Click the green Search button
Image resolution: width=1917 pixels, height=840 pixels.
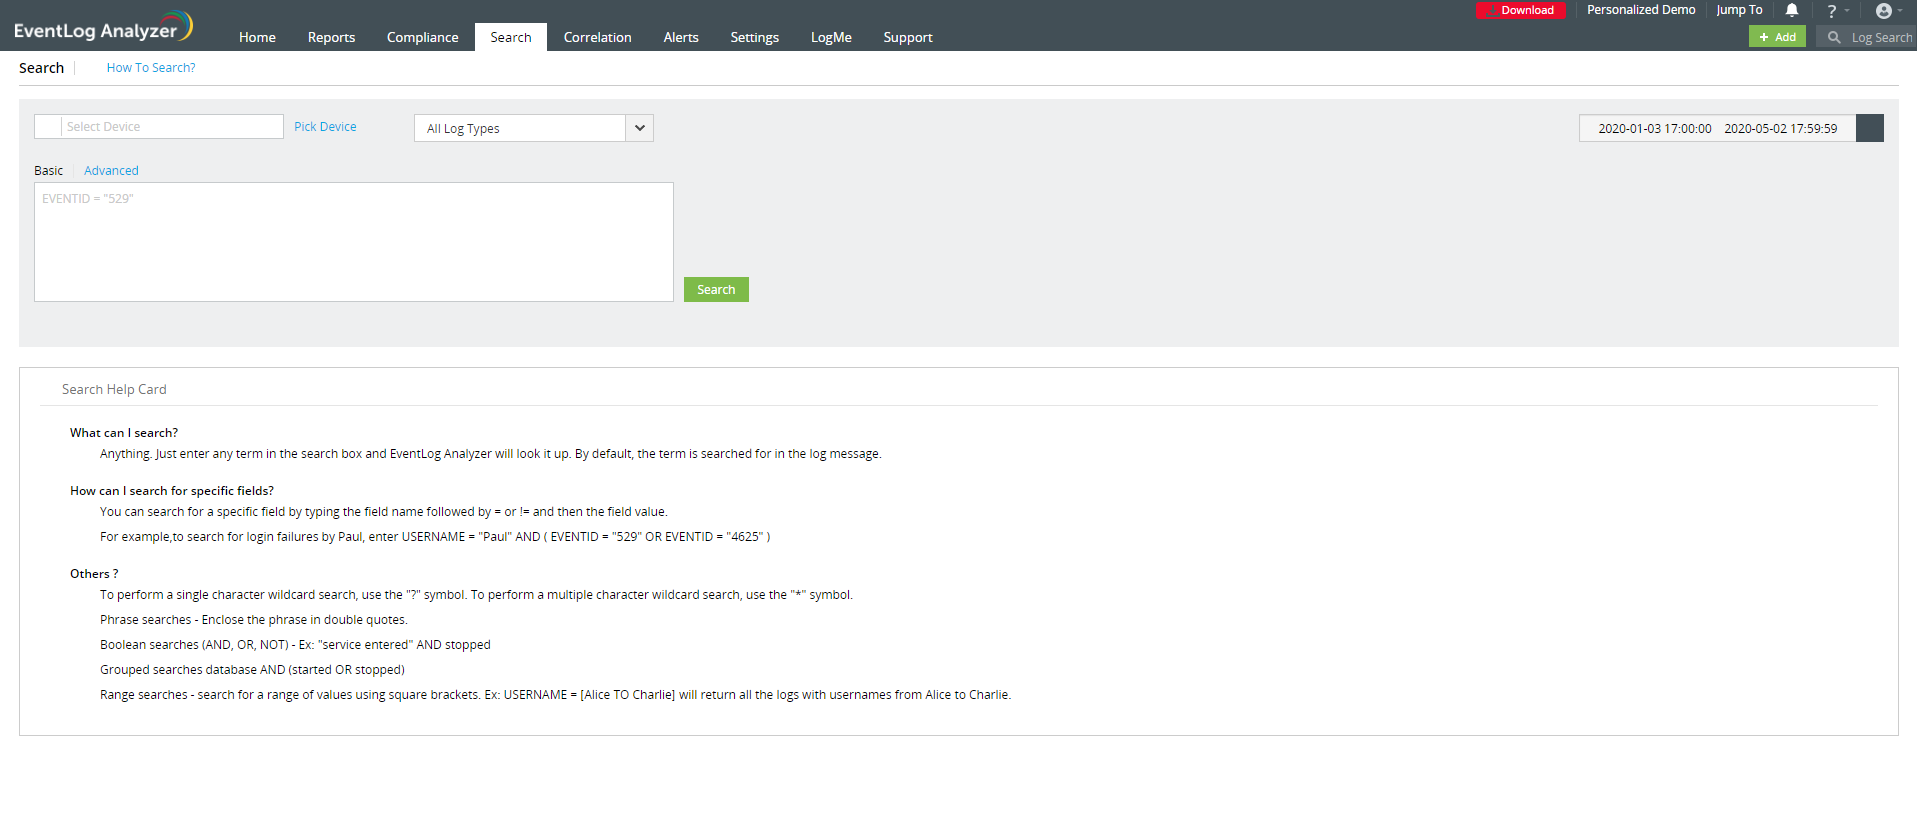pos(716,289)
